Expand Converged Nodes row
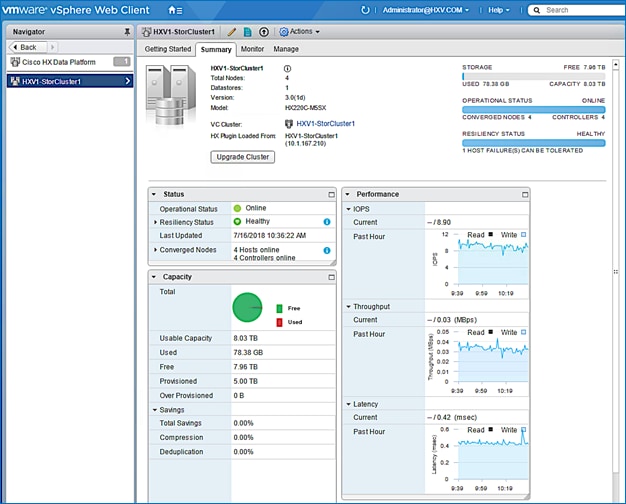 (155, 250)
